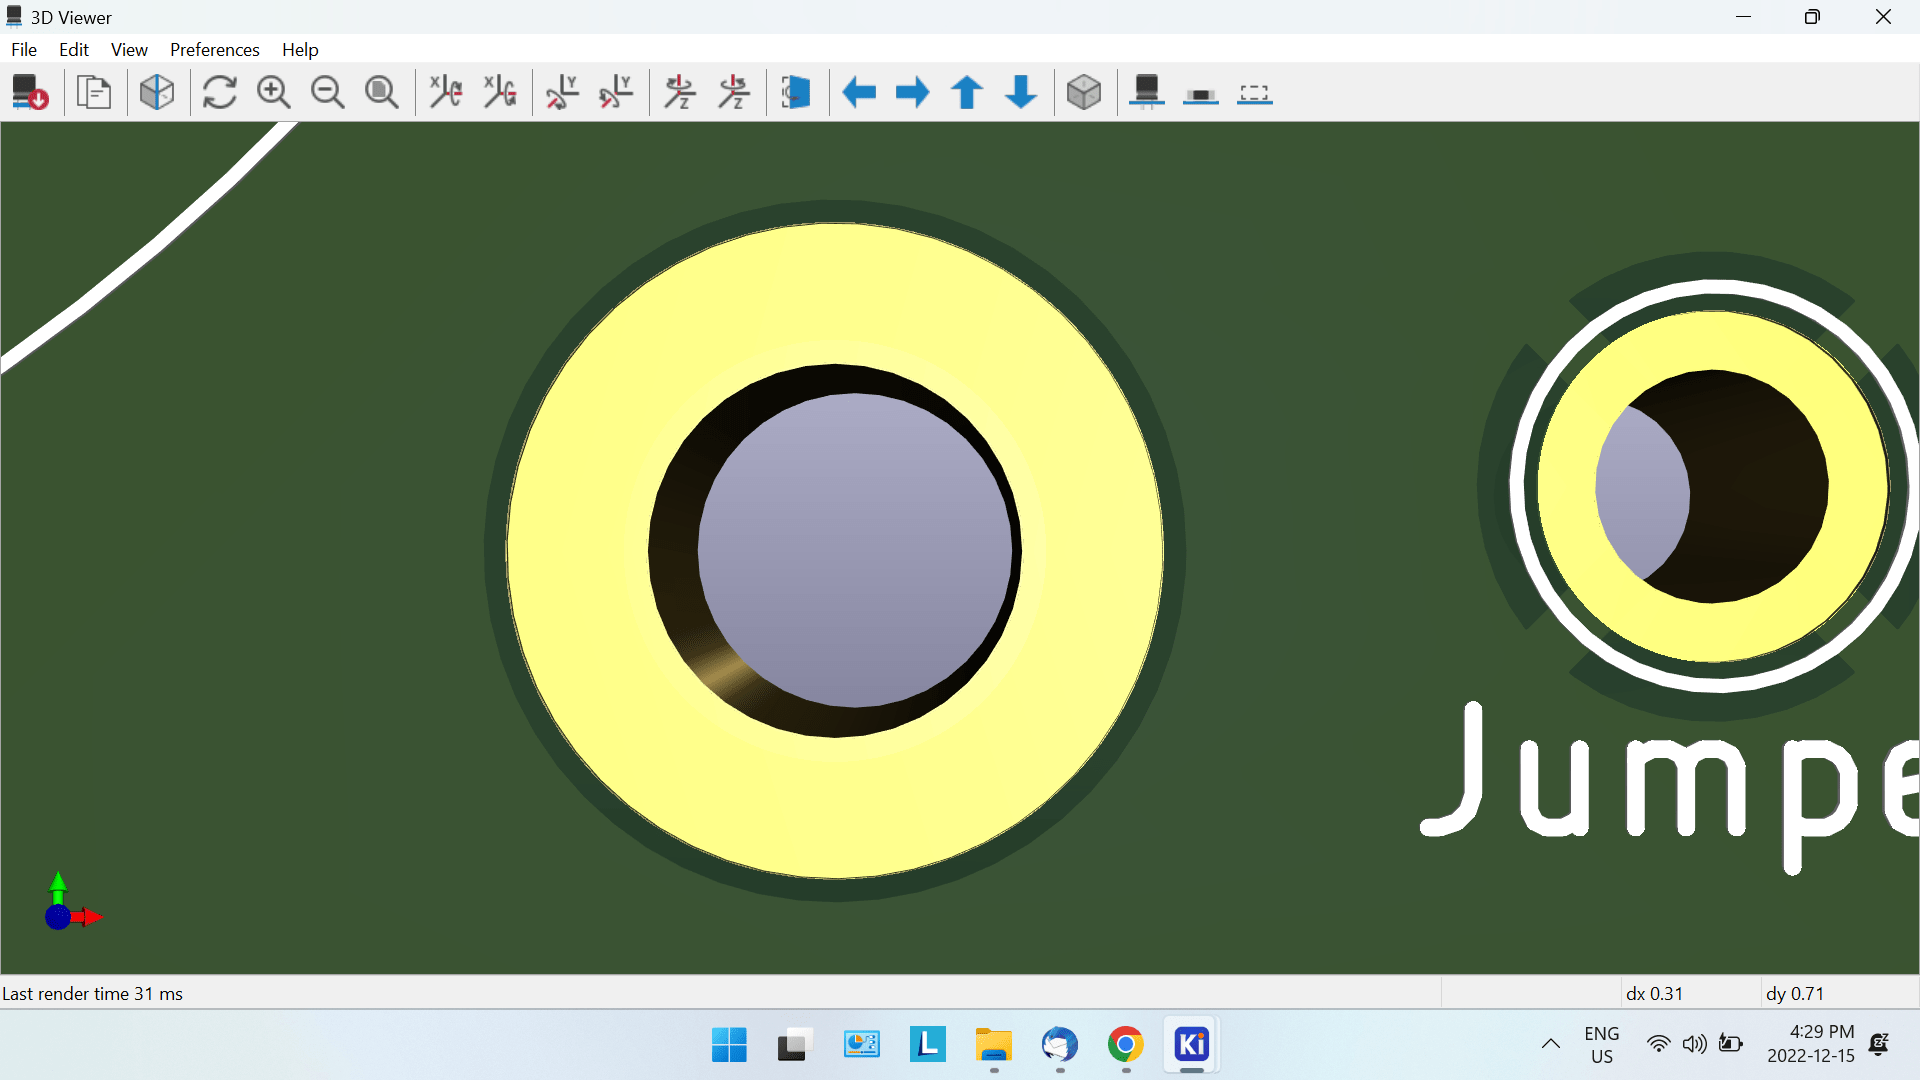Show hidden tray icons chevron
The height and width of the screenshot is (1080, 1920).
pos(1551,1045)
